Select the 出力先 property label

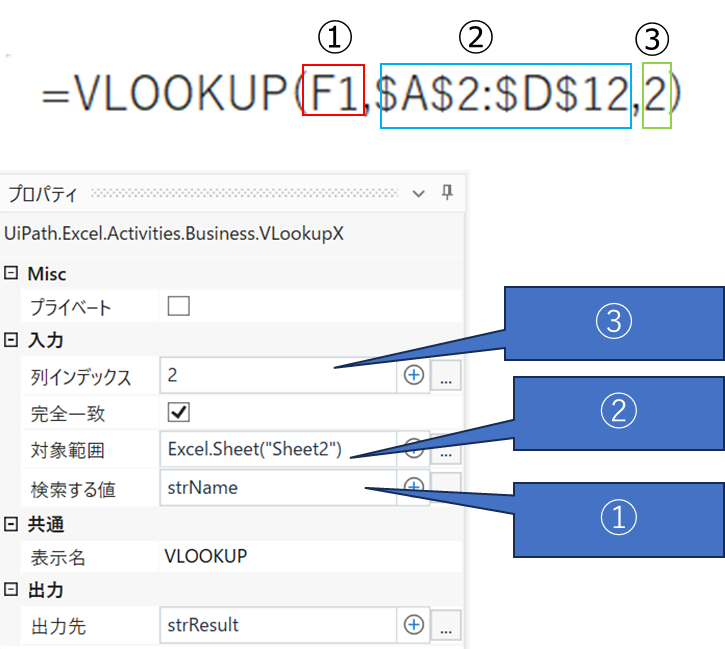pyautogui.click(x=58, y=626)
